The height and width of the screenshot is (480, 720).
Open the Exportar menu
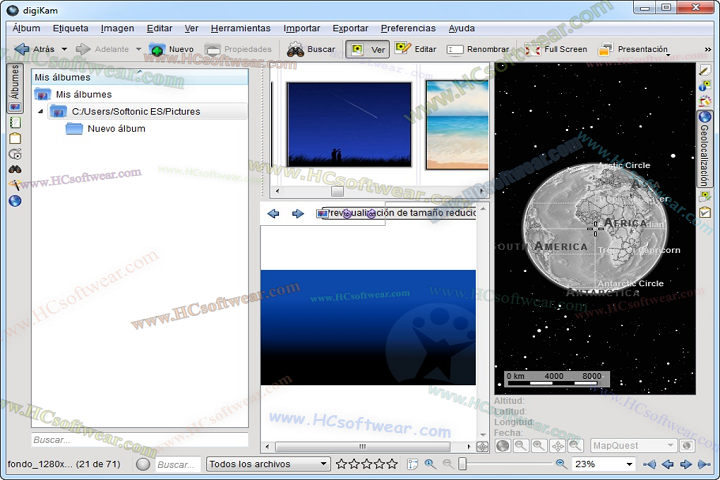[x=350, y=28]
